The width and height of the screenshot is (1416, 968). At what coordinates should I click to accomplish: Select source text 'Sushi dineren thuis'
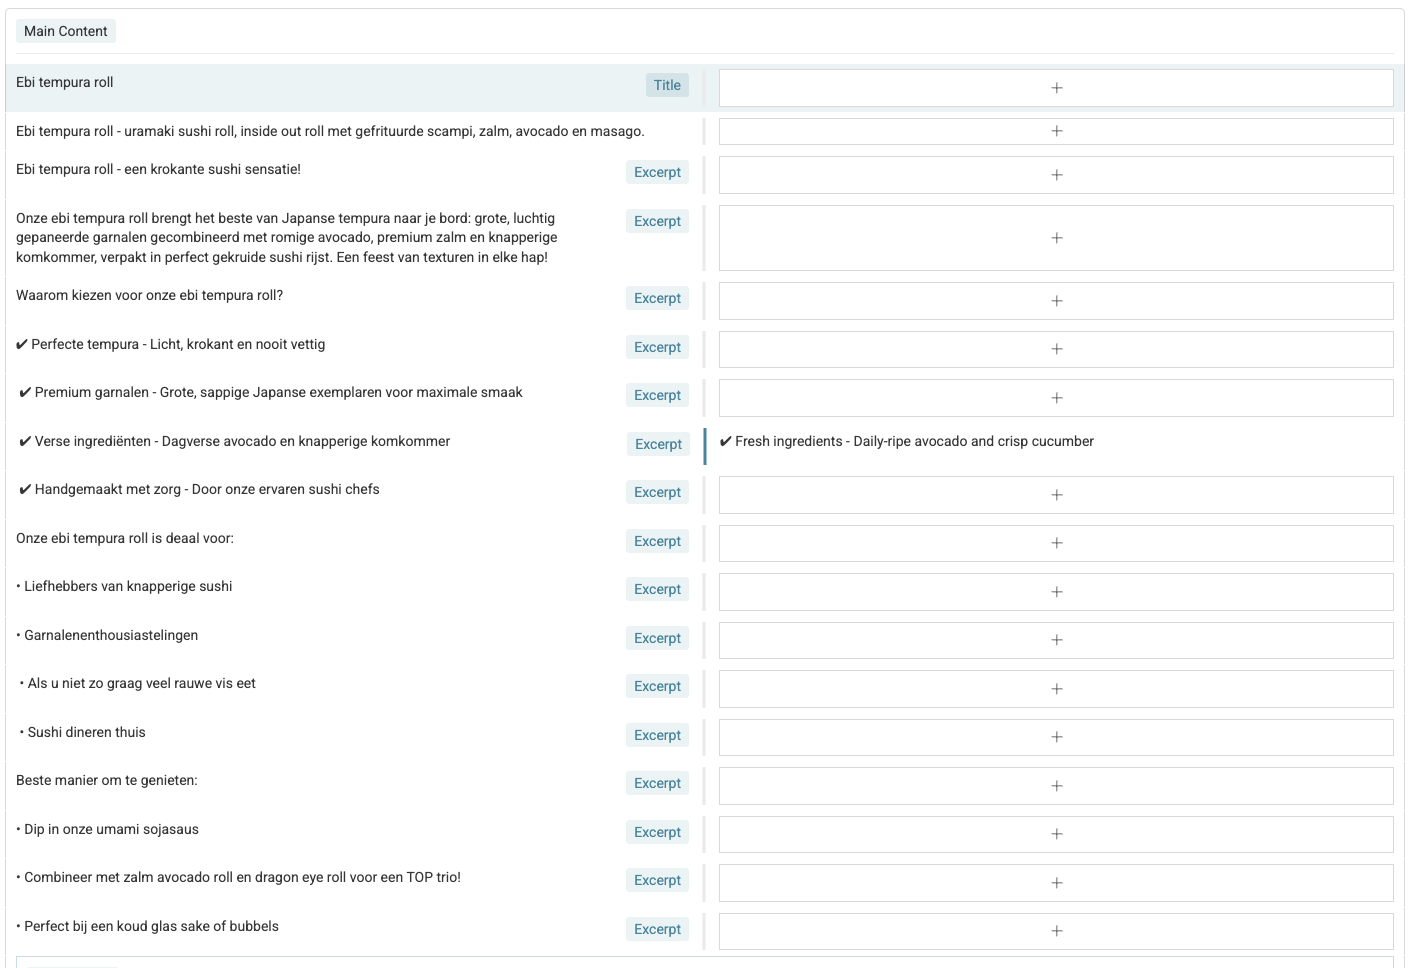point(83,732)
